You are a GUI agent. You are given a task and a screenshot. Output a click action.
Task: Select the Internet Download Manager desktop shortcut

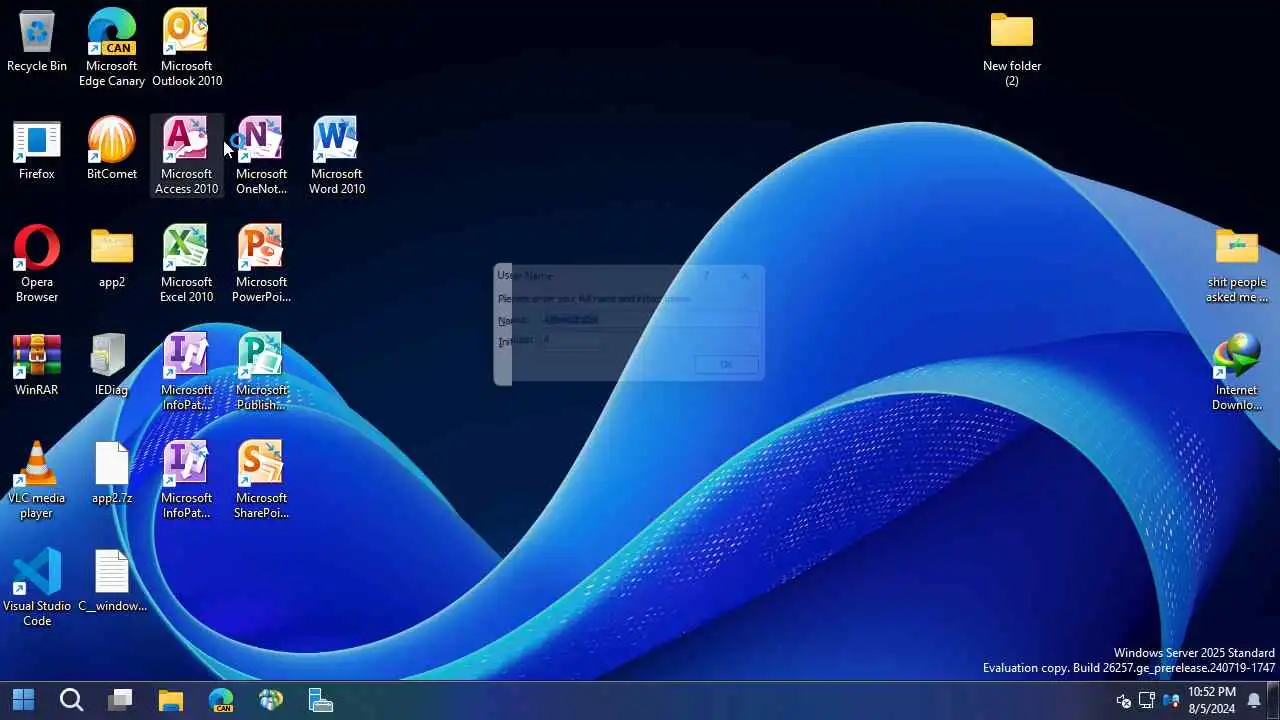1237,372
